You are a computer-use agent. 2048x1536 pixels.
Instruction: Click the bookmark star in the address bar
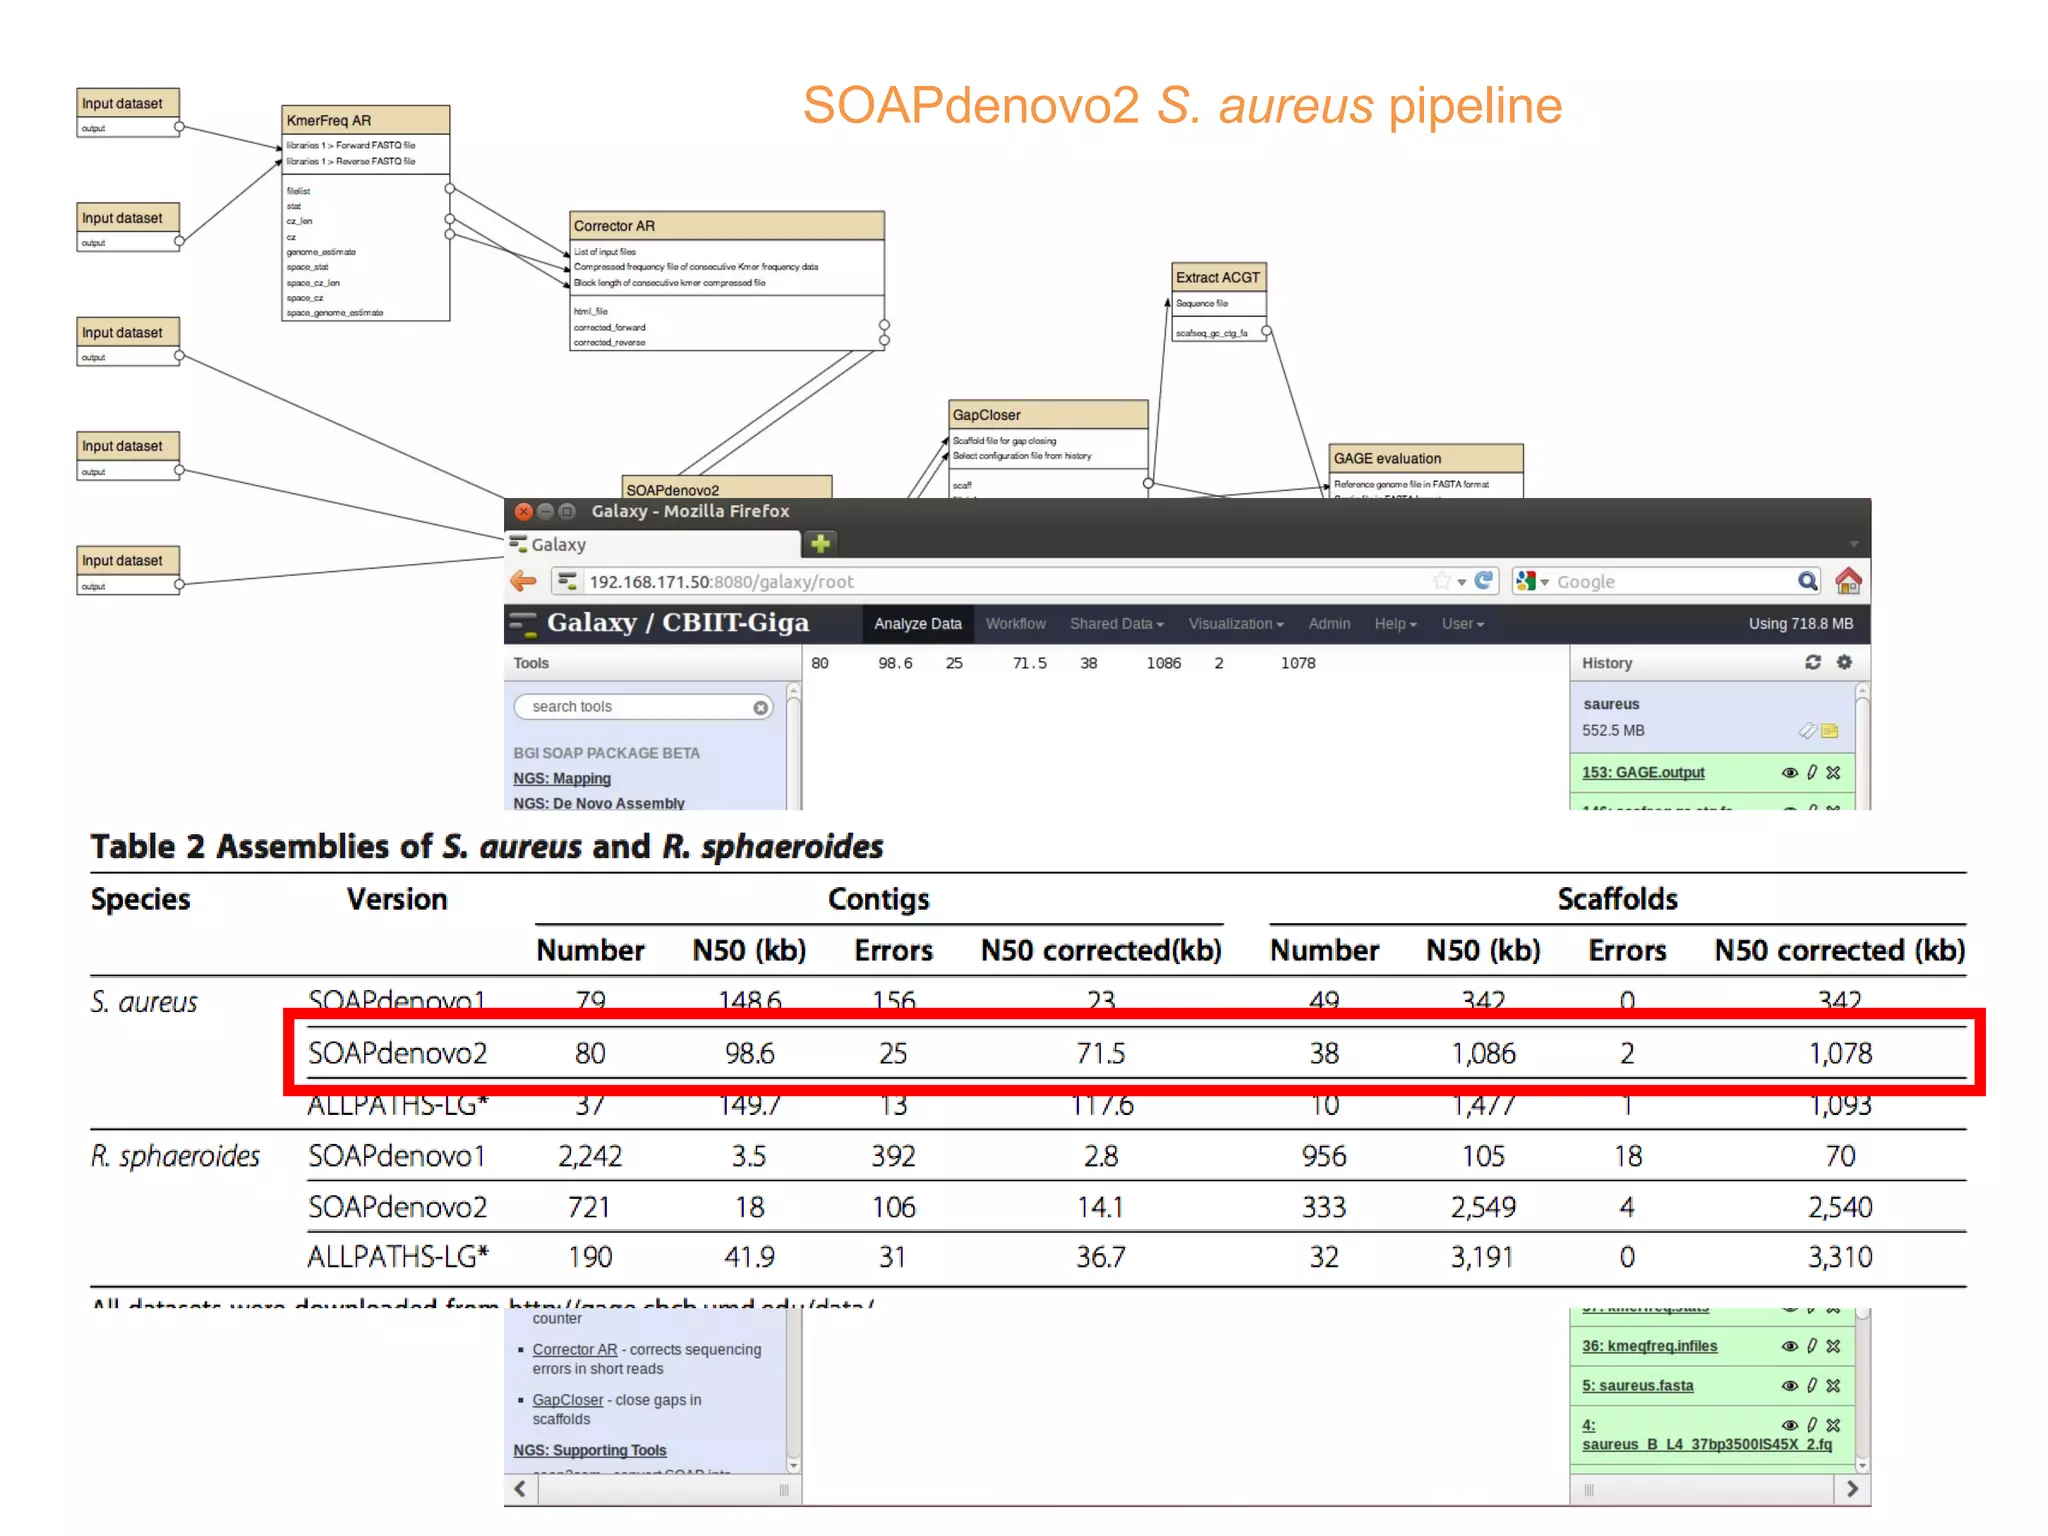click(1442, 581)
